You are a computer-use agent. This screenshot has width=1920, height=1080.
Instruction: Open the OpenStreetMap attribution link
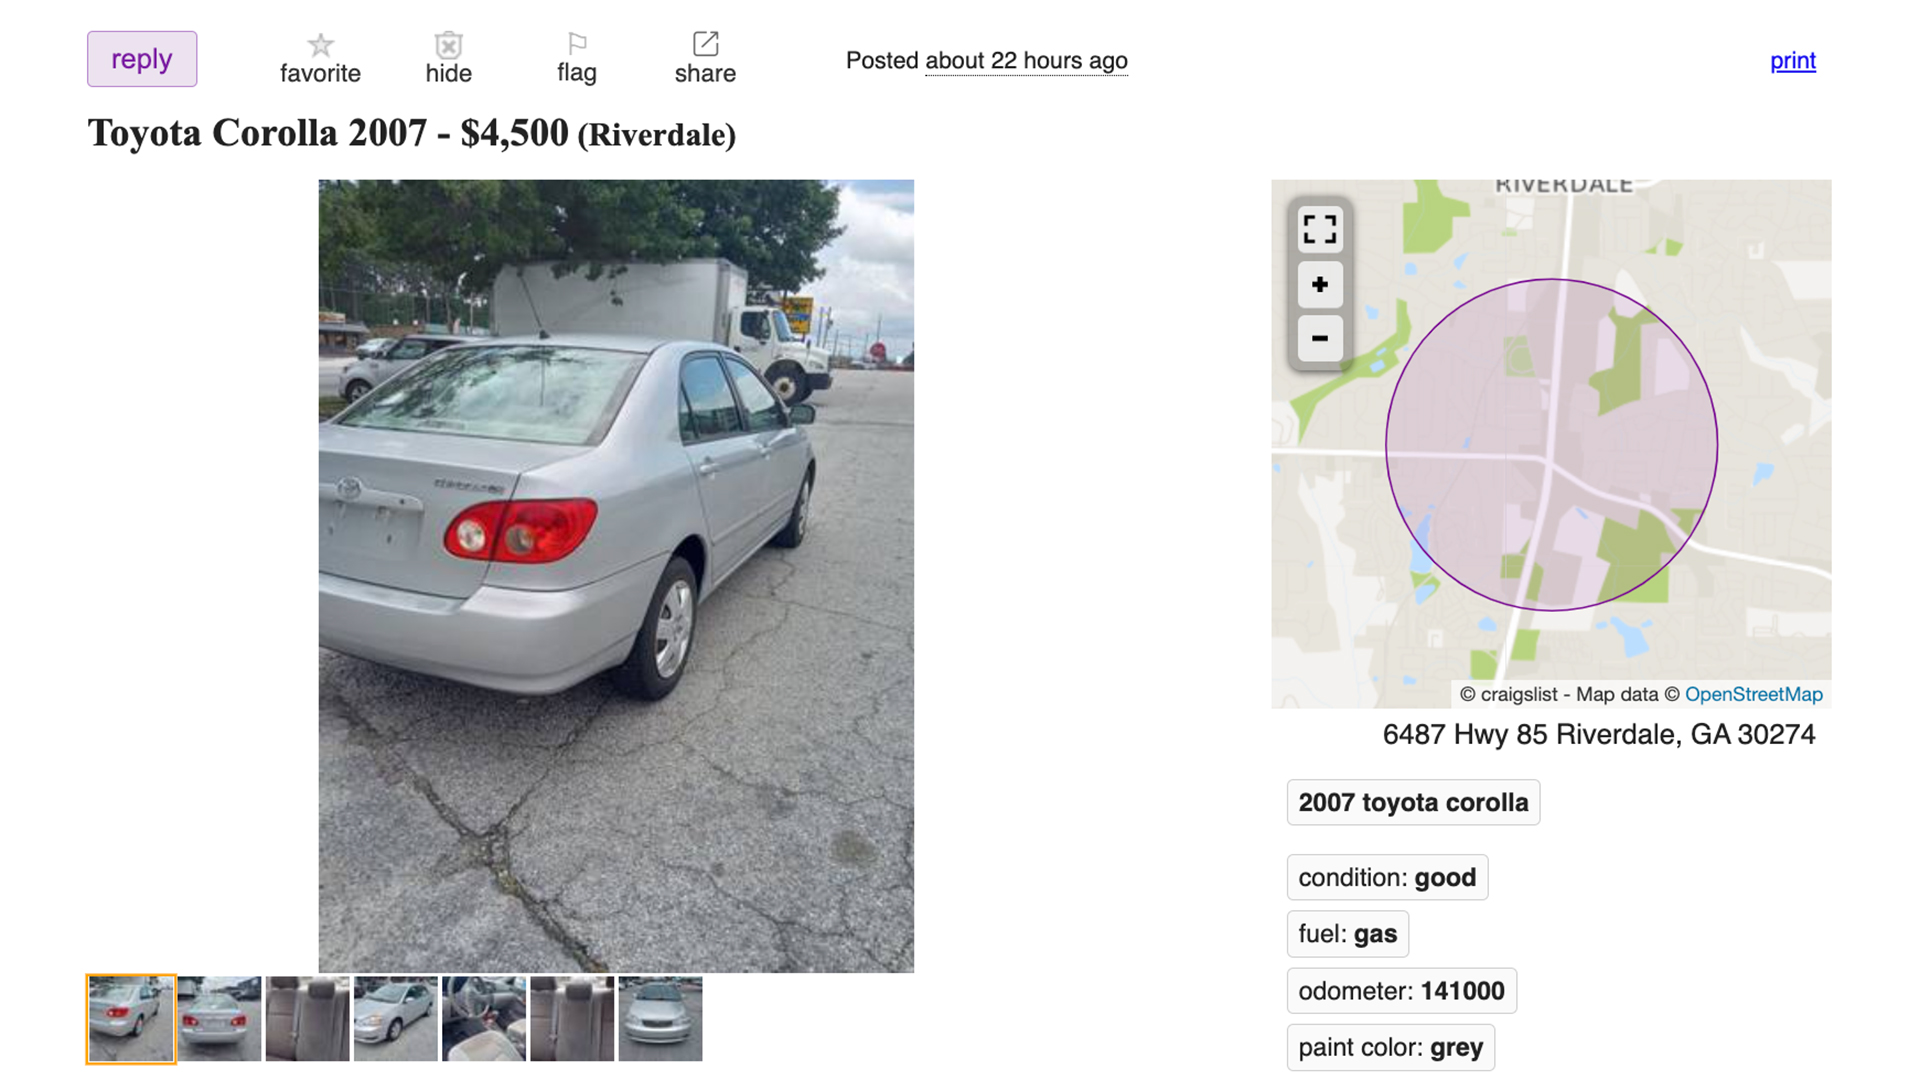pyautogui.click(x=1753, y=694)
